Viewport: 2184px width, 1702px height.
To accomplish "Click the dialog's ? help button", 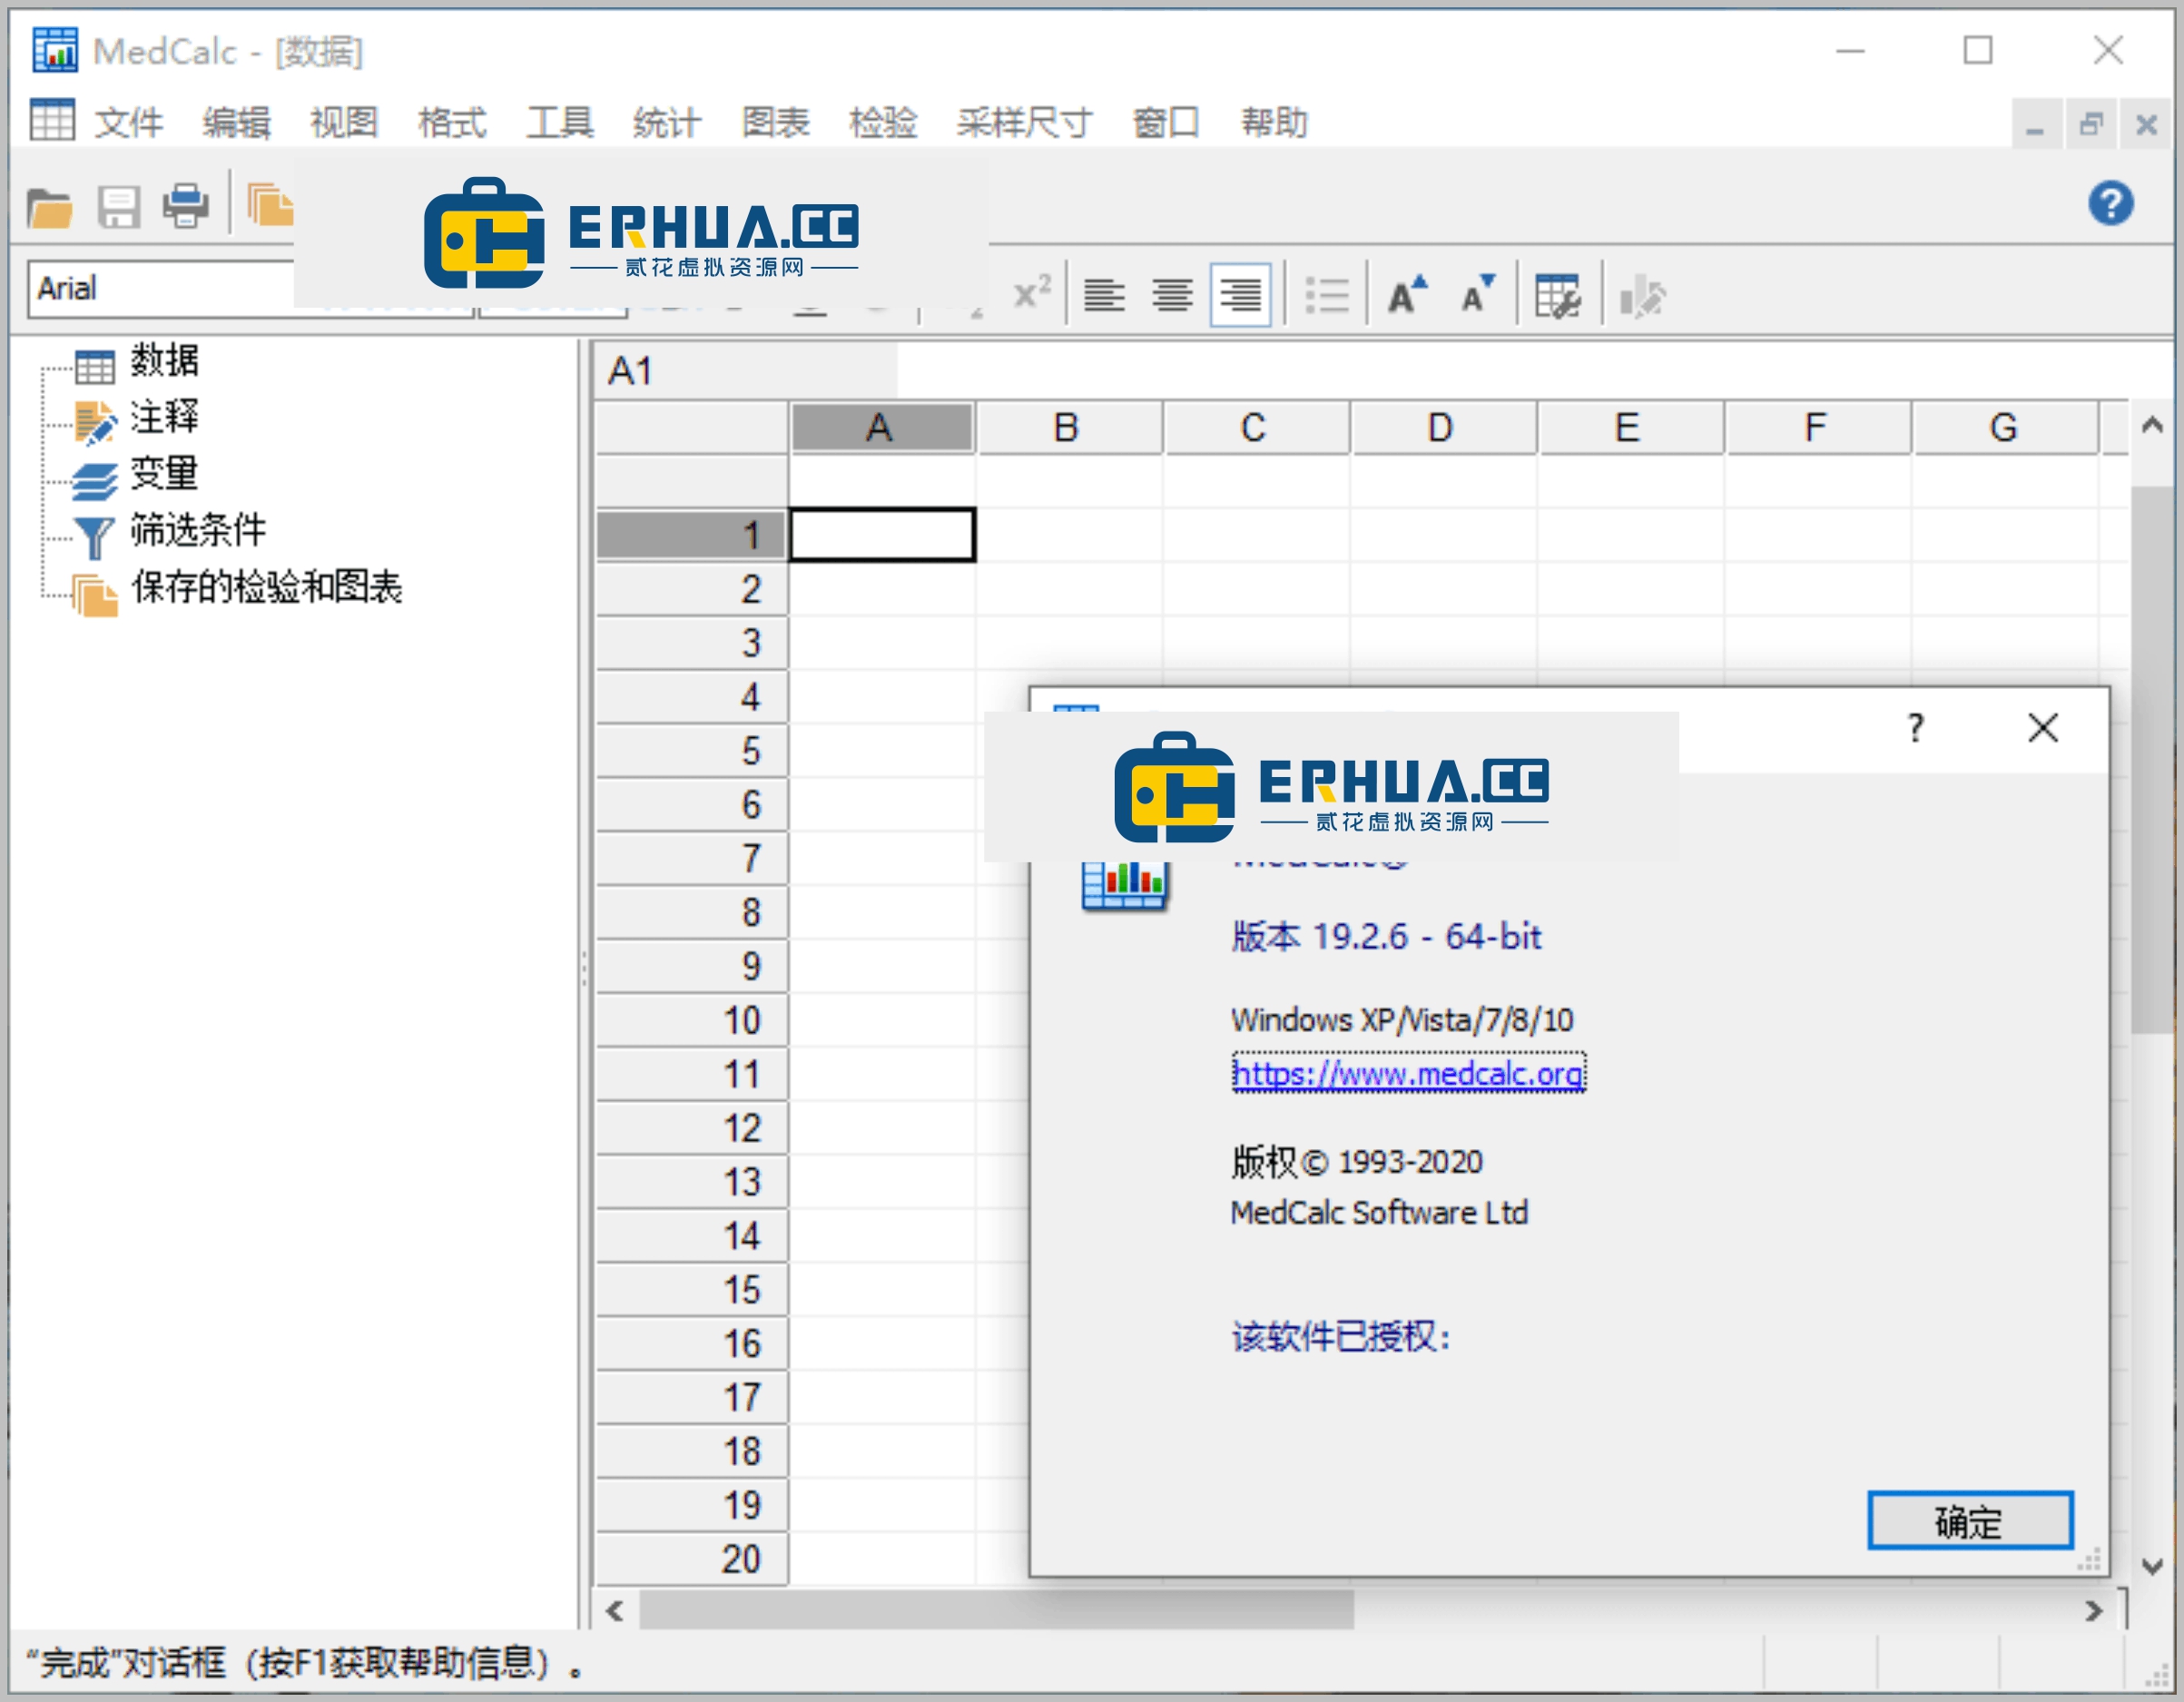I will coord(1915,728).
